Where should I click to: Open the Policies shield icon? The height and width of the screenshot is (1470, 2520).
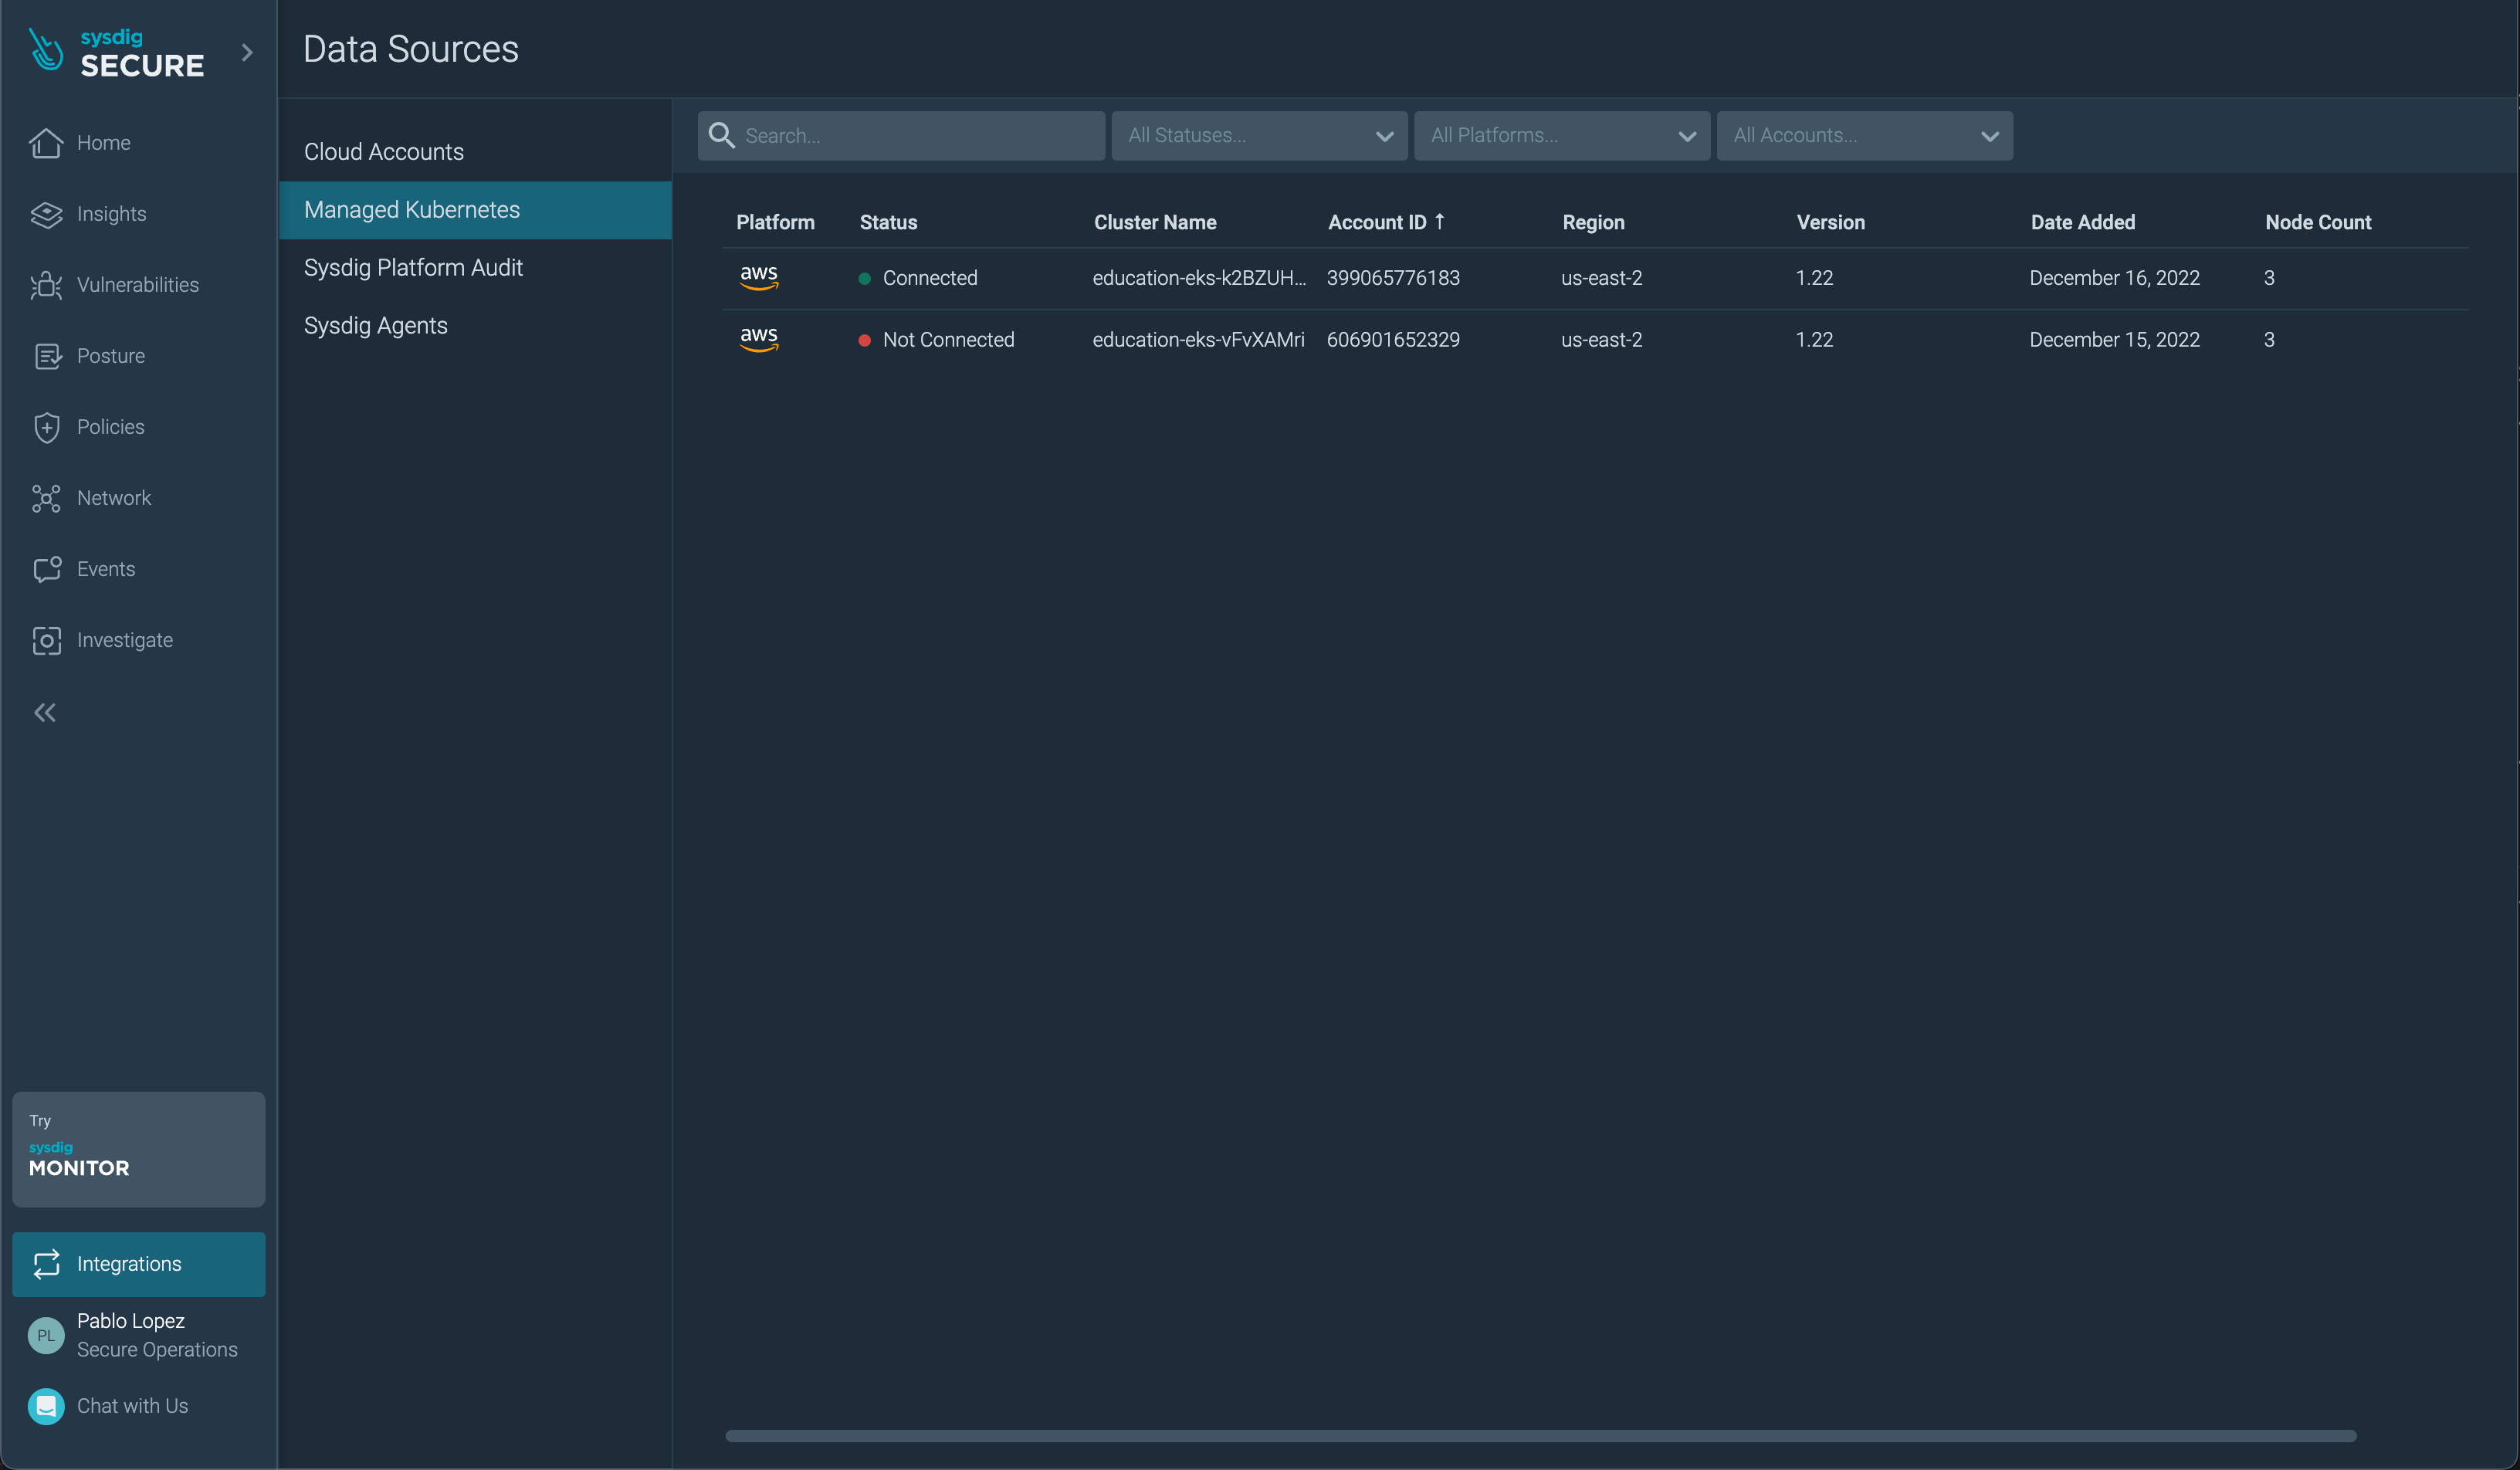[x=46, y=427]
